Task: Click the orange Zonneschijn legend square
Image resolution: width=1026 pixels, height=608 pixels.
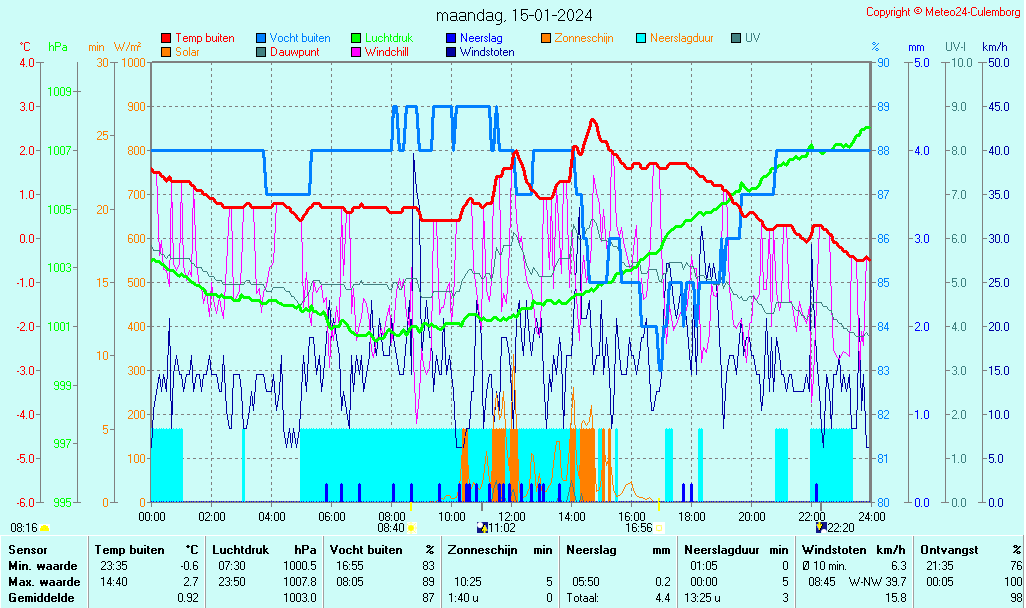Action: tap(546, 38)
